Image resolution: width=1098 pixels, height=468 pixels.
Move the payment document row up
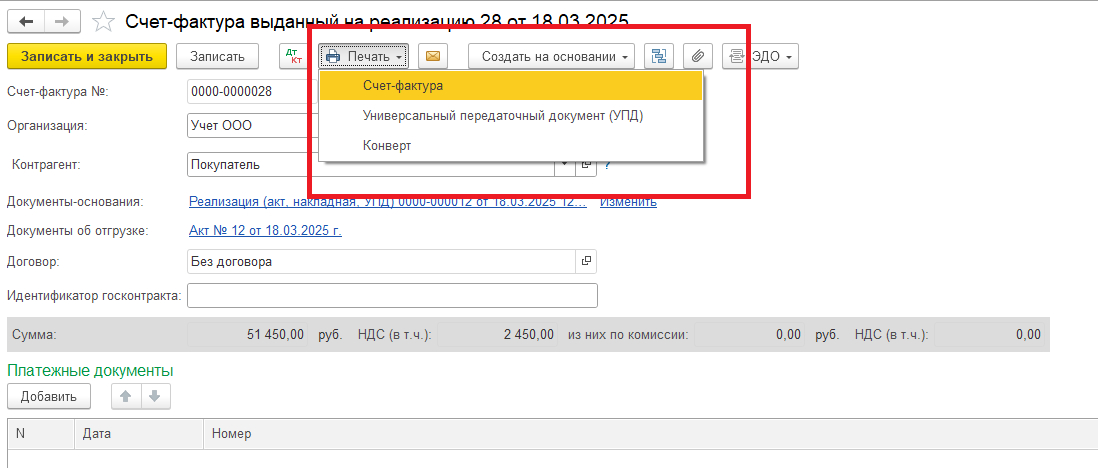pos(126,397)
